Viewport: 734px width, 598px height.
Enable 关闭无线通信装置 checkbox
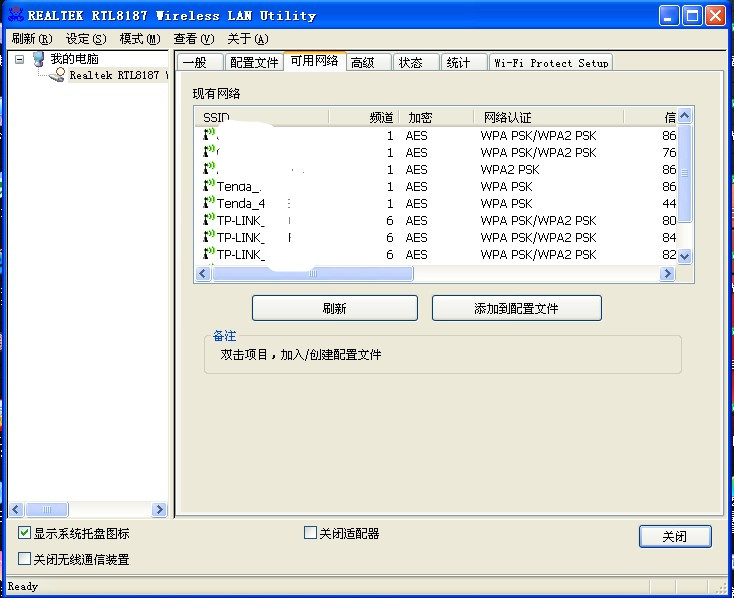pyautogui.click(x=24, y=558)
